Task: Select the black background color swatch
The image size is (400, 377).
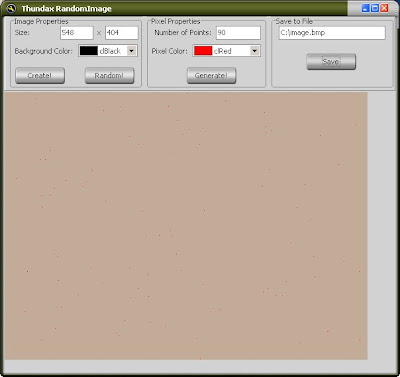Action: 89,51
